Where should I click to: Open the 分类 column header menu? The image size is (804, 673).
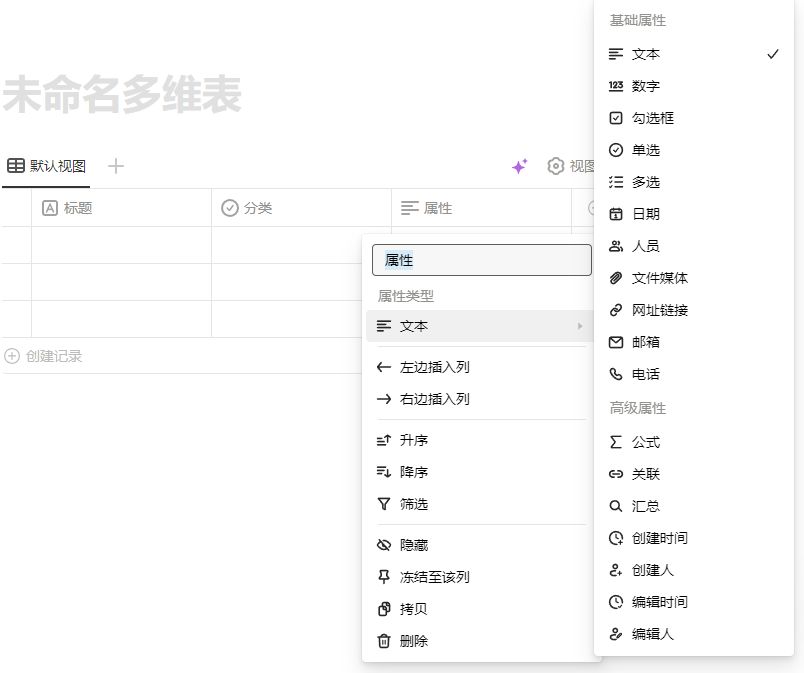(x=301, y=208)
